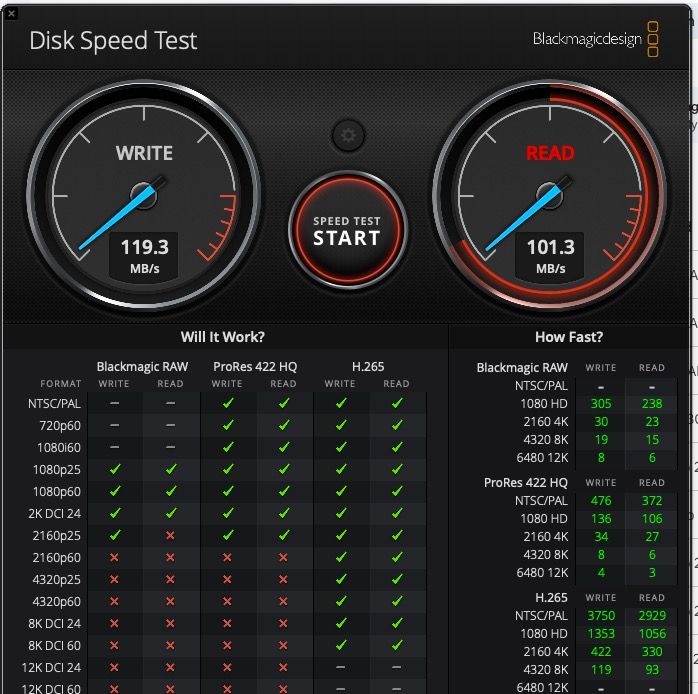This screenshot has width=698, height=694.
Task: Click the 2K DCI 24 format row label
Action: [x=57, y=513]
